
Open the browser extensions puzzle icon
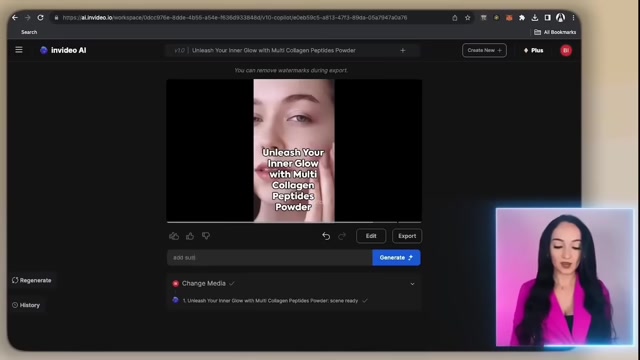click(x=522, y=18)
